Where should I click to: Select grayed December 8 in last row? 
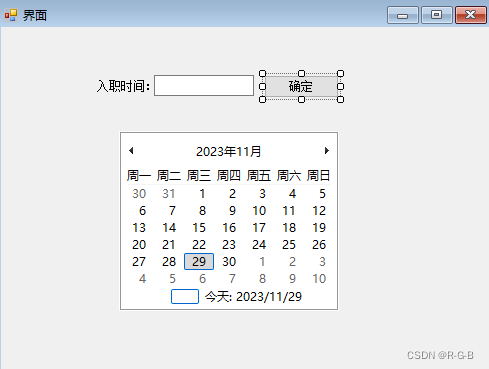pos(262,279)
